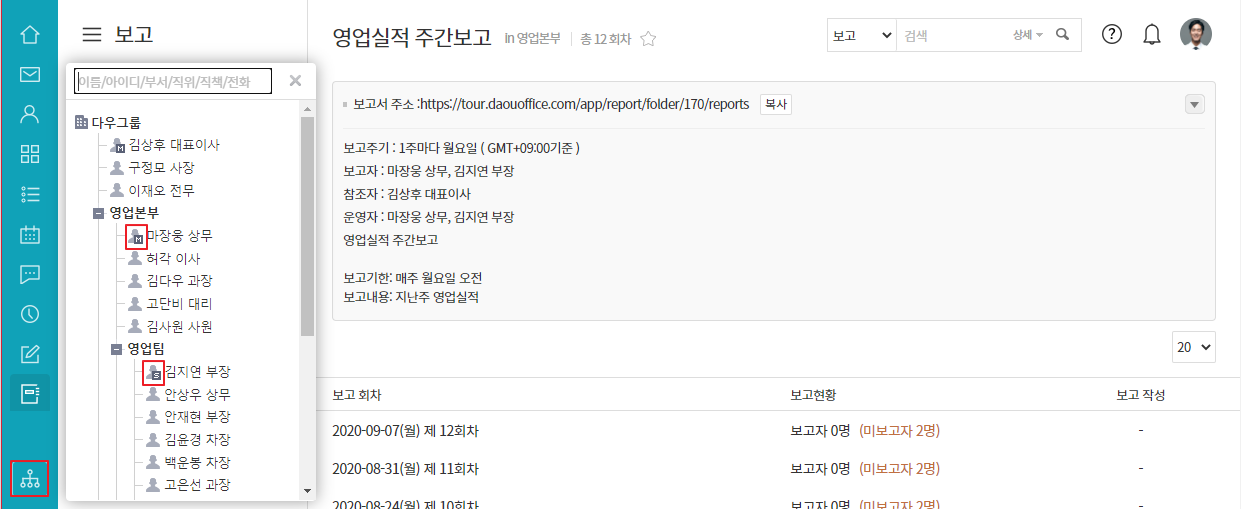The width and height of the screenshot is (1241, 509).
Task: Click the organization chart icon at sidebar bottom
Action: point(30,478)
